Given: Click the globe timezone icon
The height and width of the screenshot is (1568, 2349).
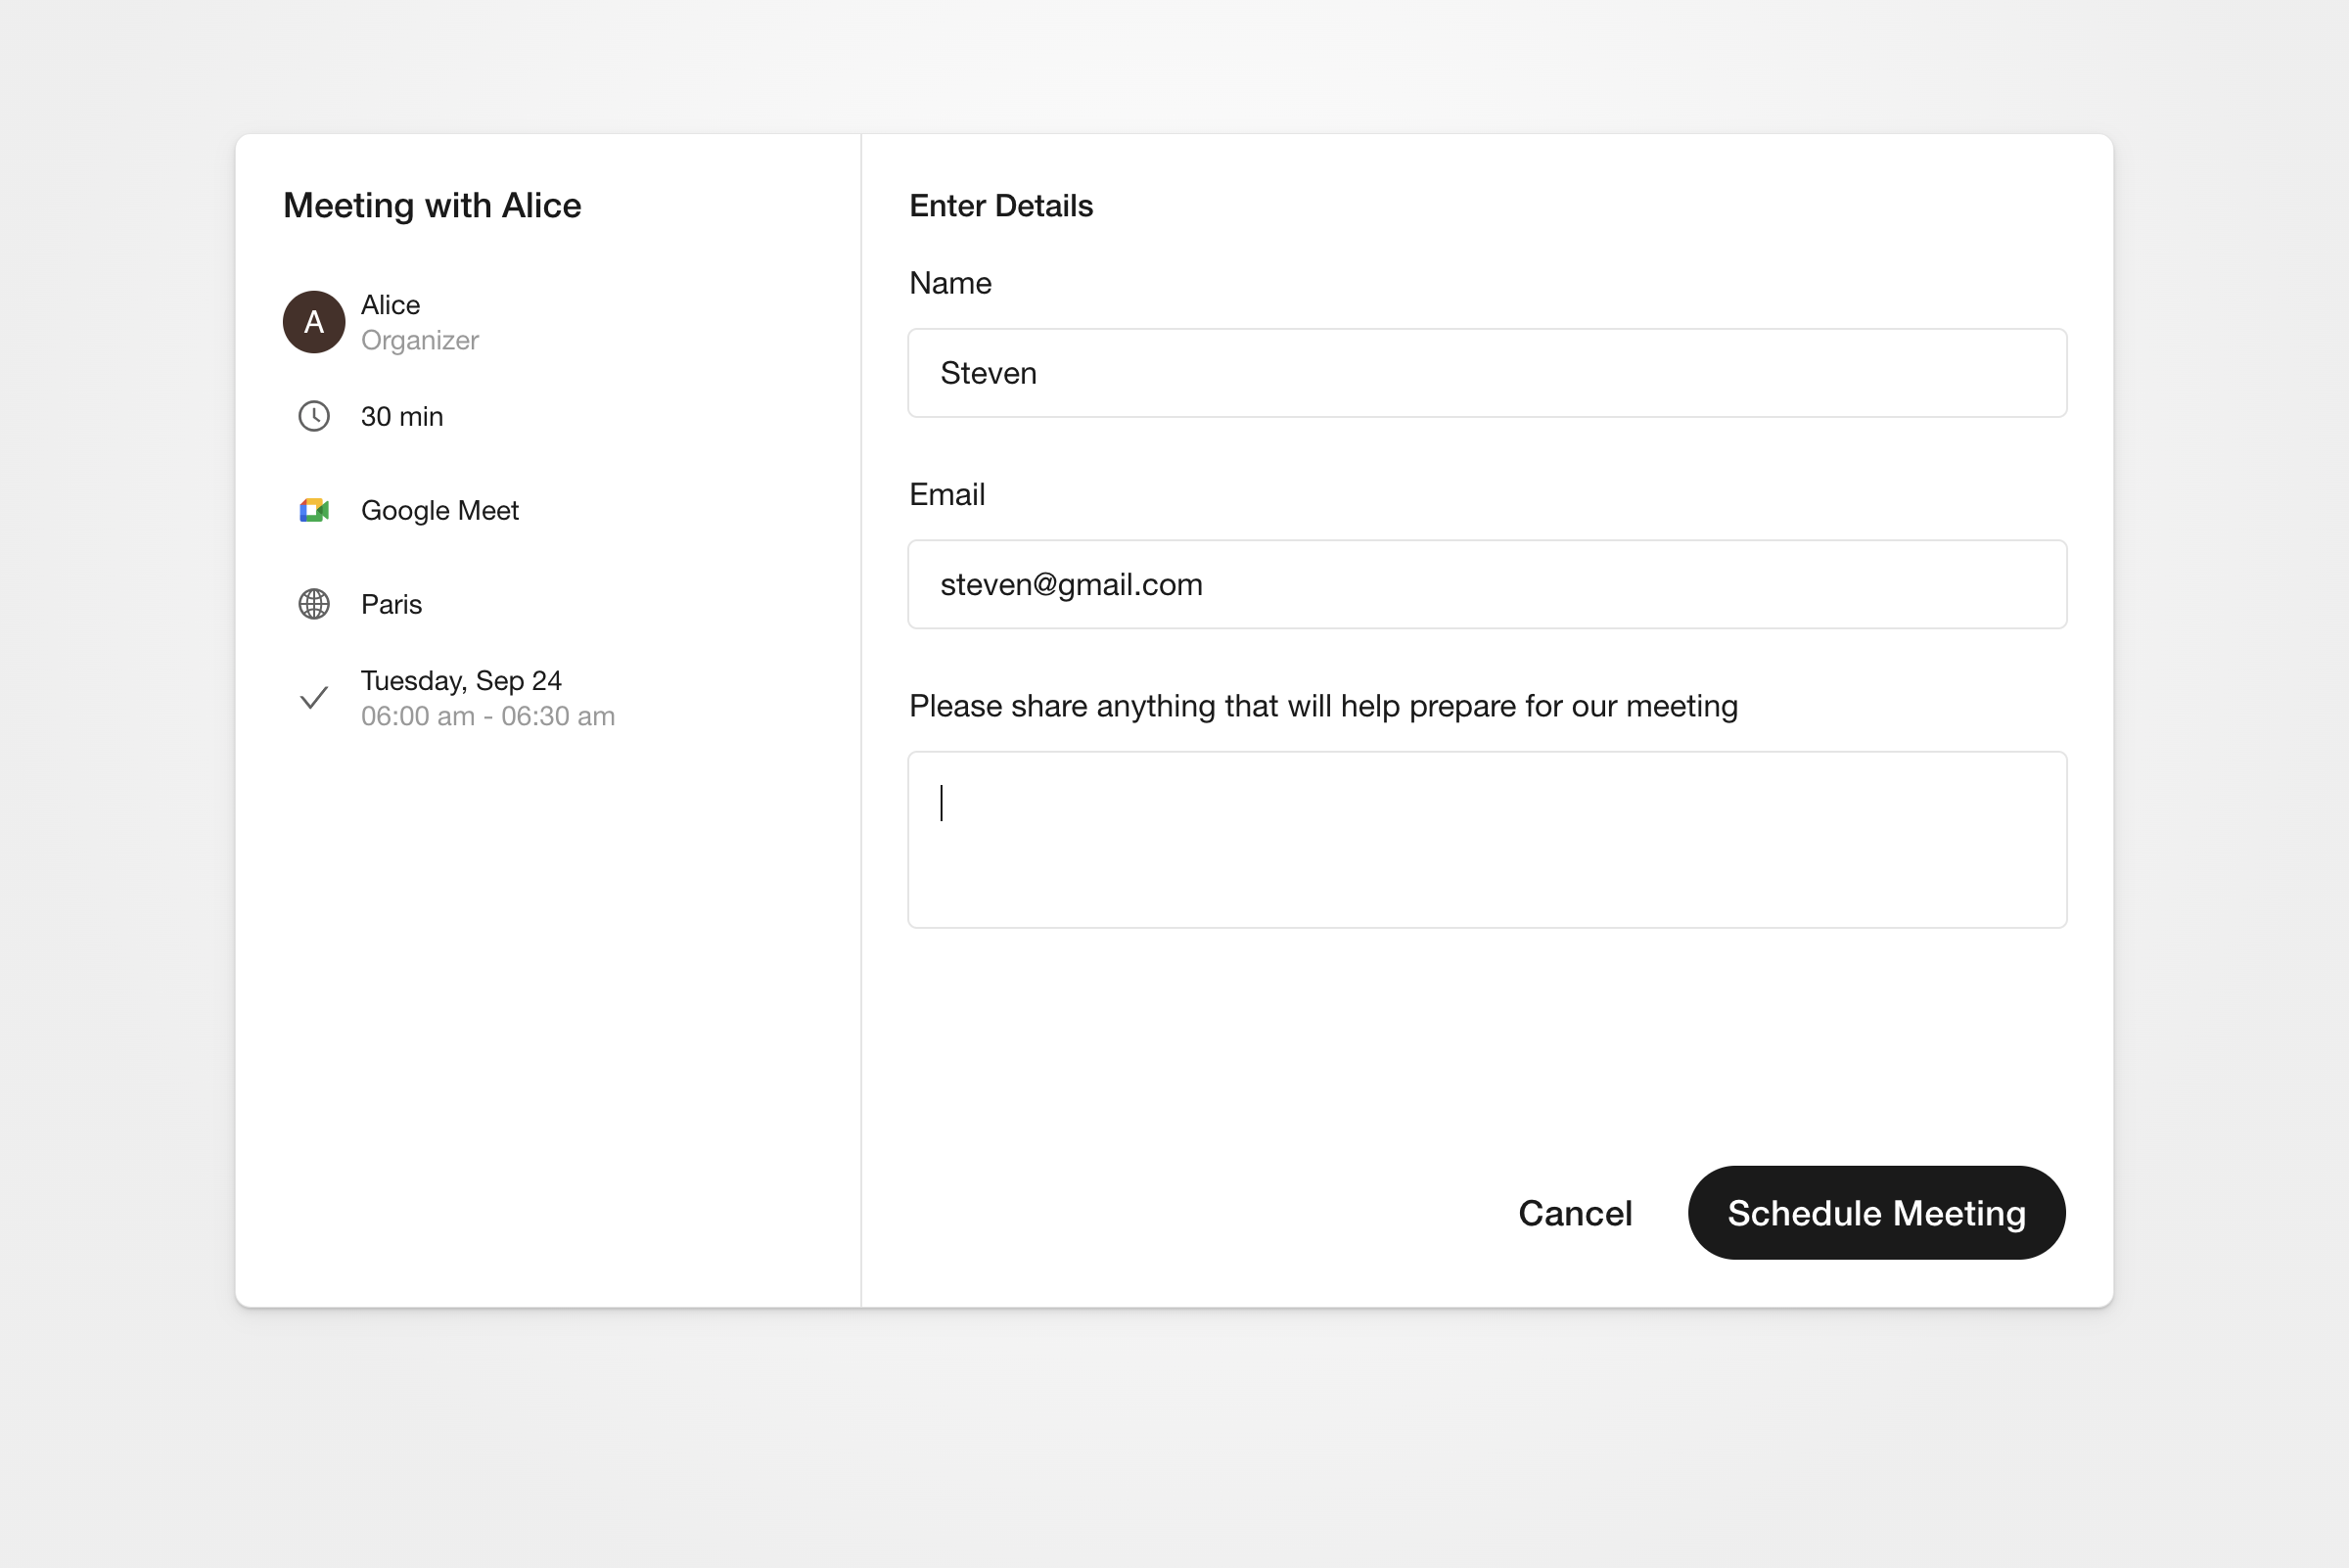Looking at the screenshot, I should click(x=314, y=604).
